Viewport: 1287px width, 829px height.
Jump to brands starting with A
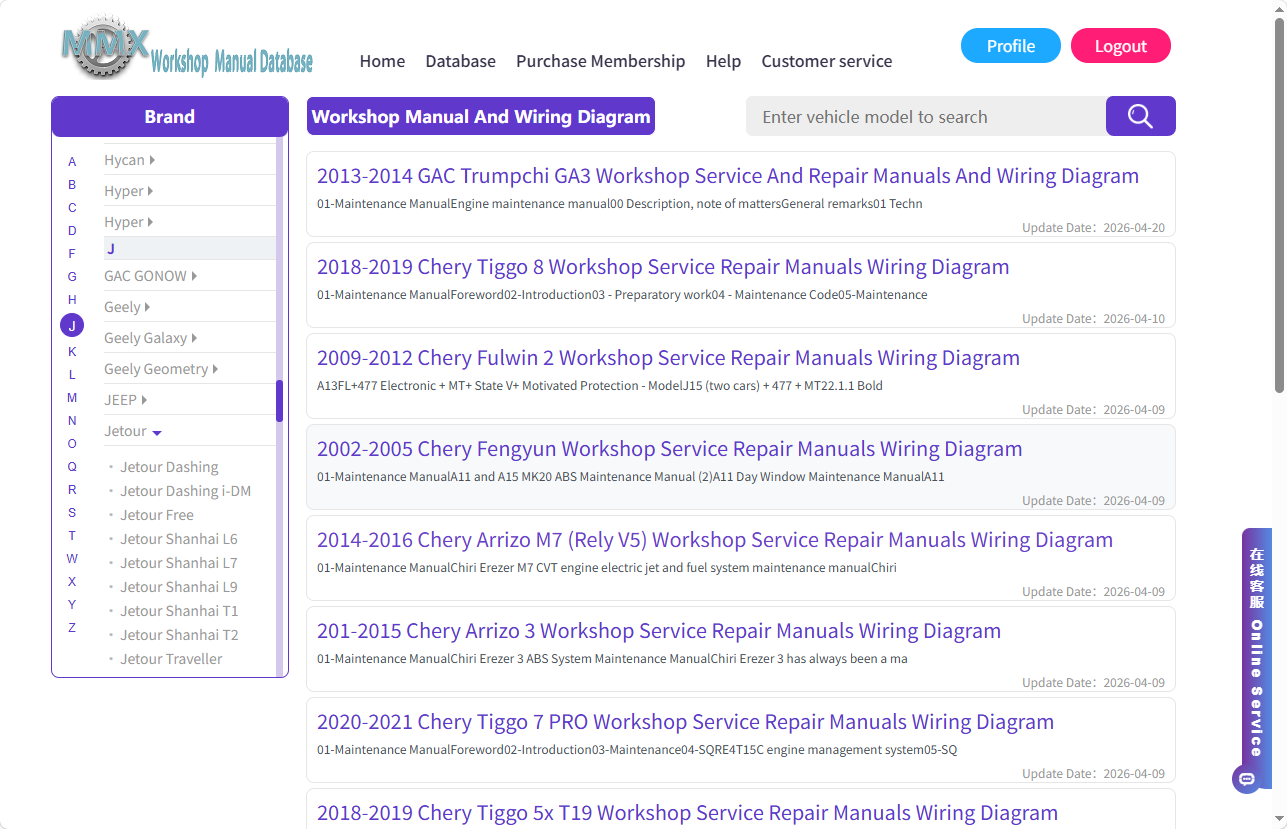pos(72,162)
